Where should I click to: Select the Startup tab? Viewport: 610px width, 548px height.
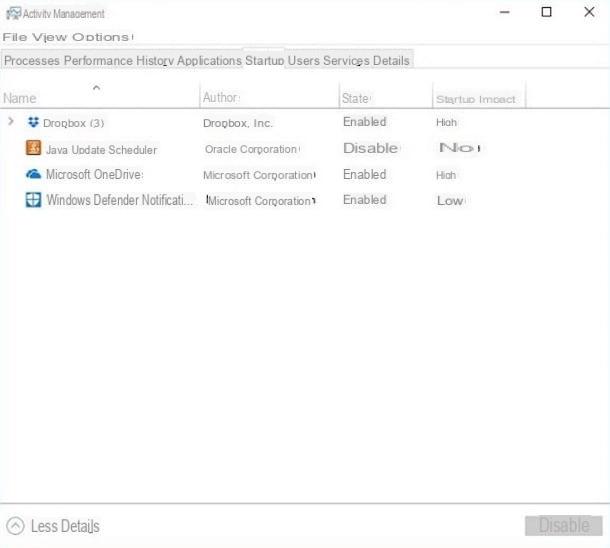tap(265, 61)
